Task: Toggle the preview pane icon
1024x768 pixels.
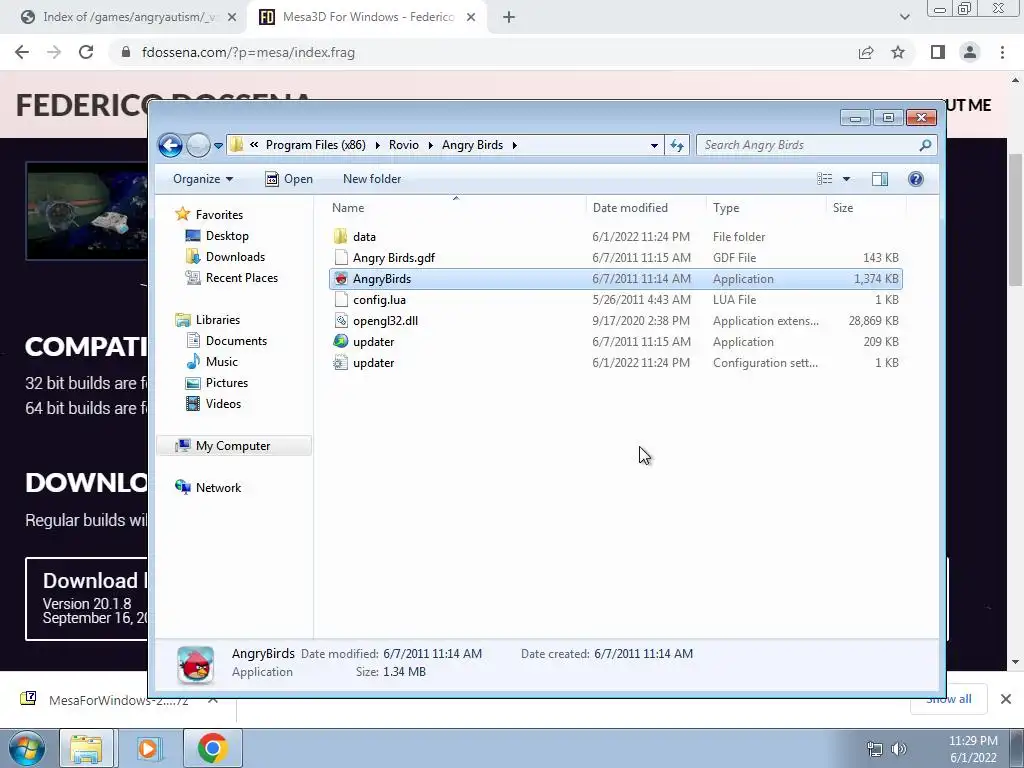Action: [x=880, y=179]
